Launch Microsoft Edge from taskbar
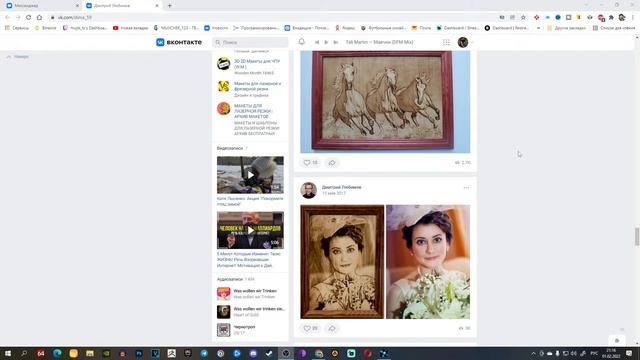Viewport: 640px width, 360px height. (x=57, y=353)
